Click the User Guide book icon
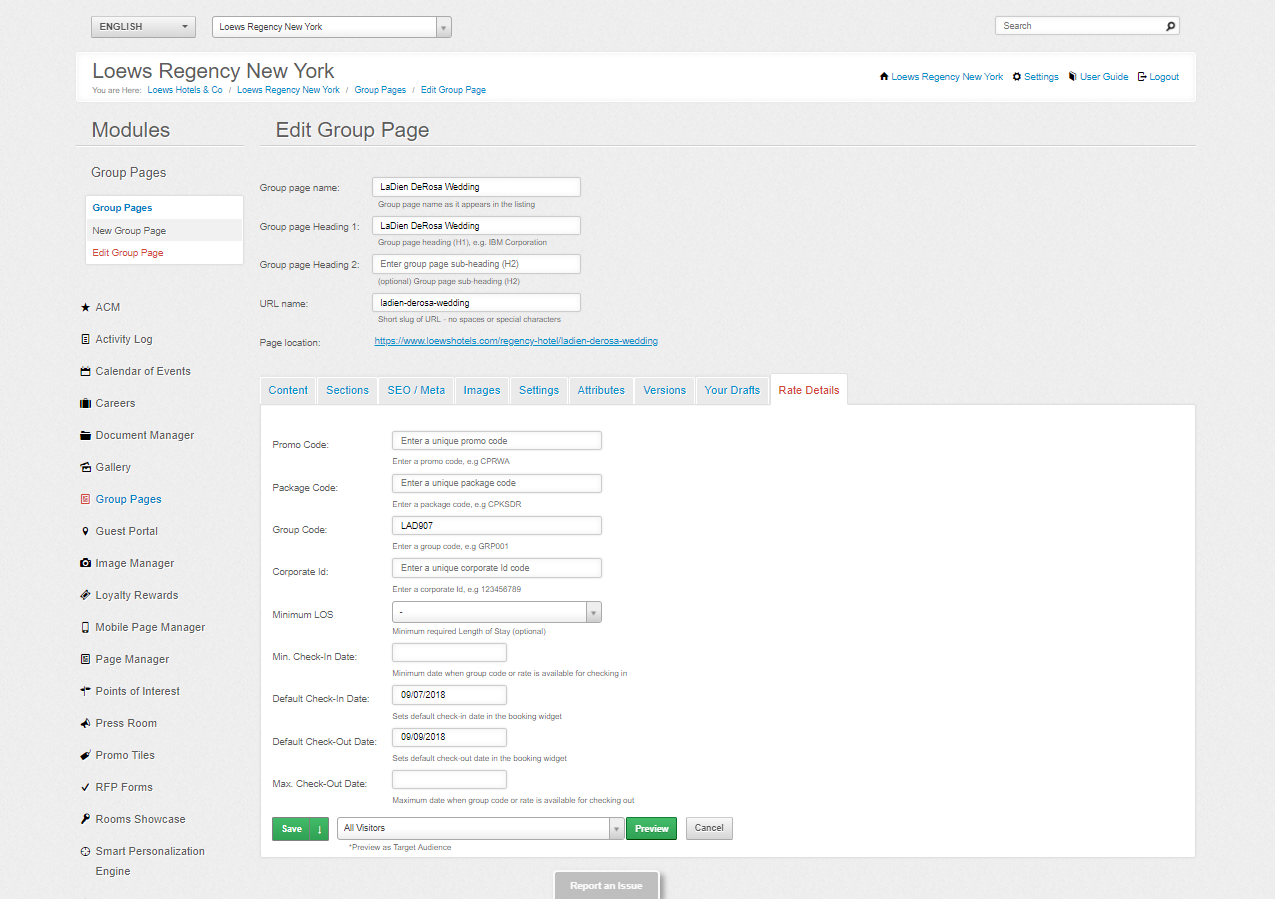The width and height of the screenshot is (1275, 899). click(x=1072, y=77)
